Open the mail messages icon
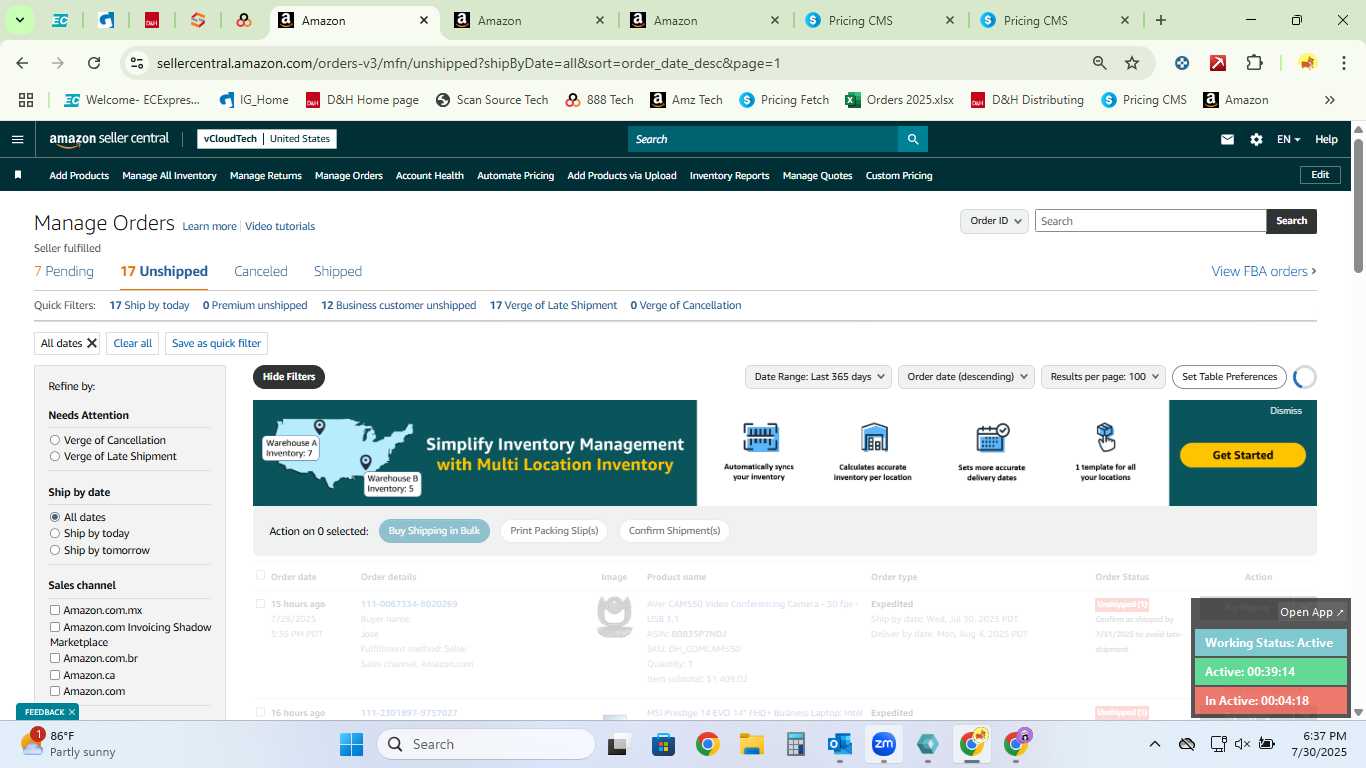Viewport: 1366px width, 768px height. [x=1227, y=140]
